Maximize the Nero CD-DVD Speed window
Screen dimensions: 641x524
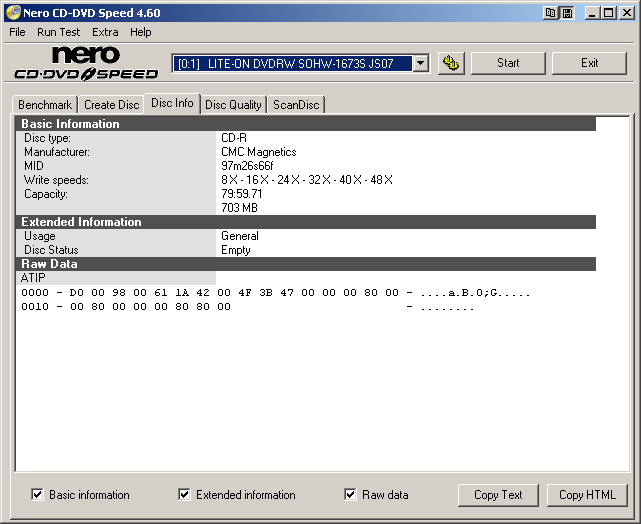[x=608, y=13]
